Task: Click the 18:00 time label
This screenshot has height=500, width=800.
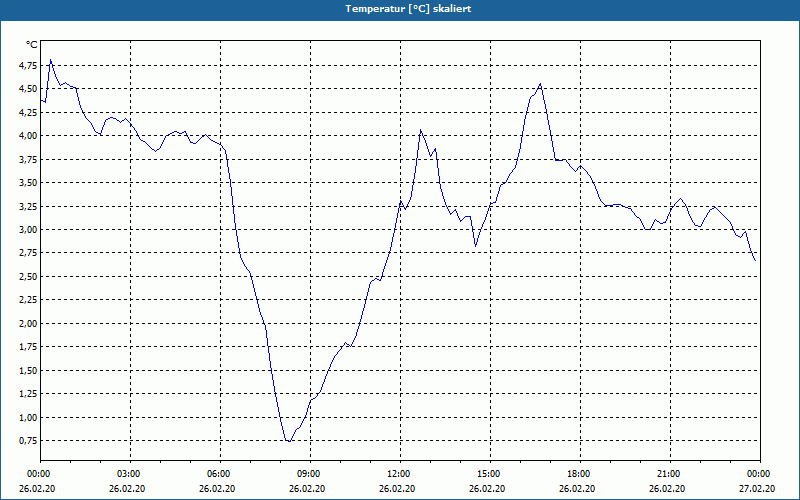Action: 580,474
